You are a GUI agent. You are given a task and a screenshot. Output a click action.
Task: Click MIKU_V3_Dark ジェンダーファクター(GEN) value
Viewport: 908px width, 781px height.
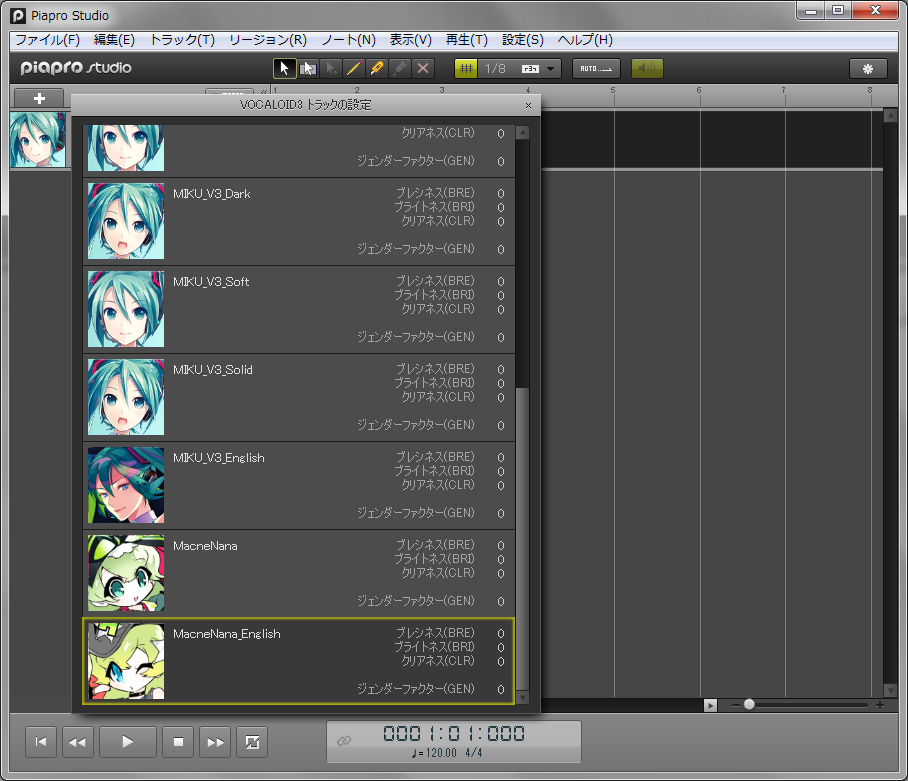501,250
